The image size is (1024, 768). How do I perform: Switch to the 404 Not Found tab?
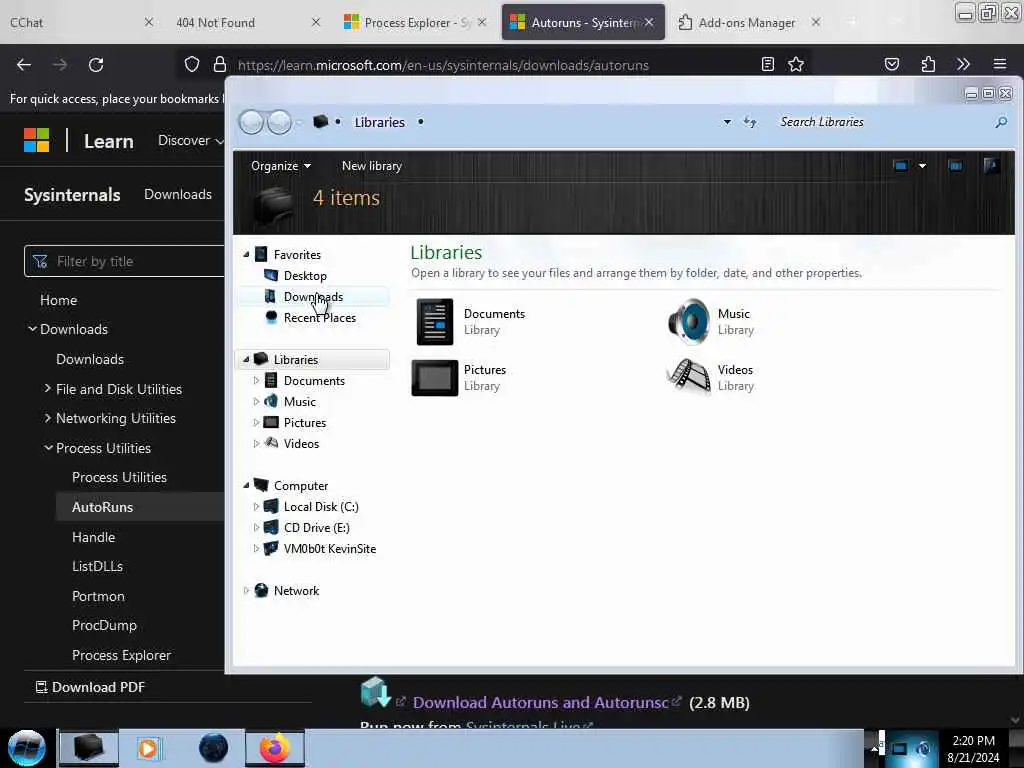(248, 22)
